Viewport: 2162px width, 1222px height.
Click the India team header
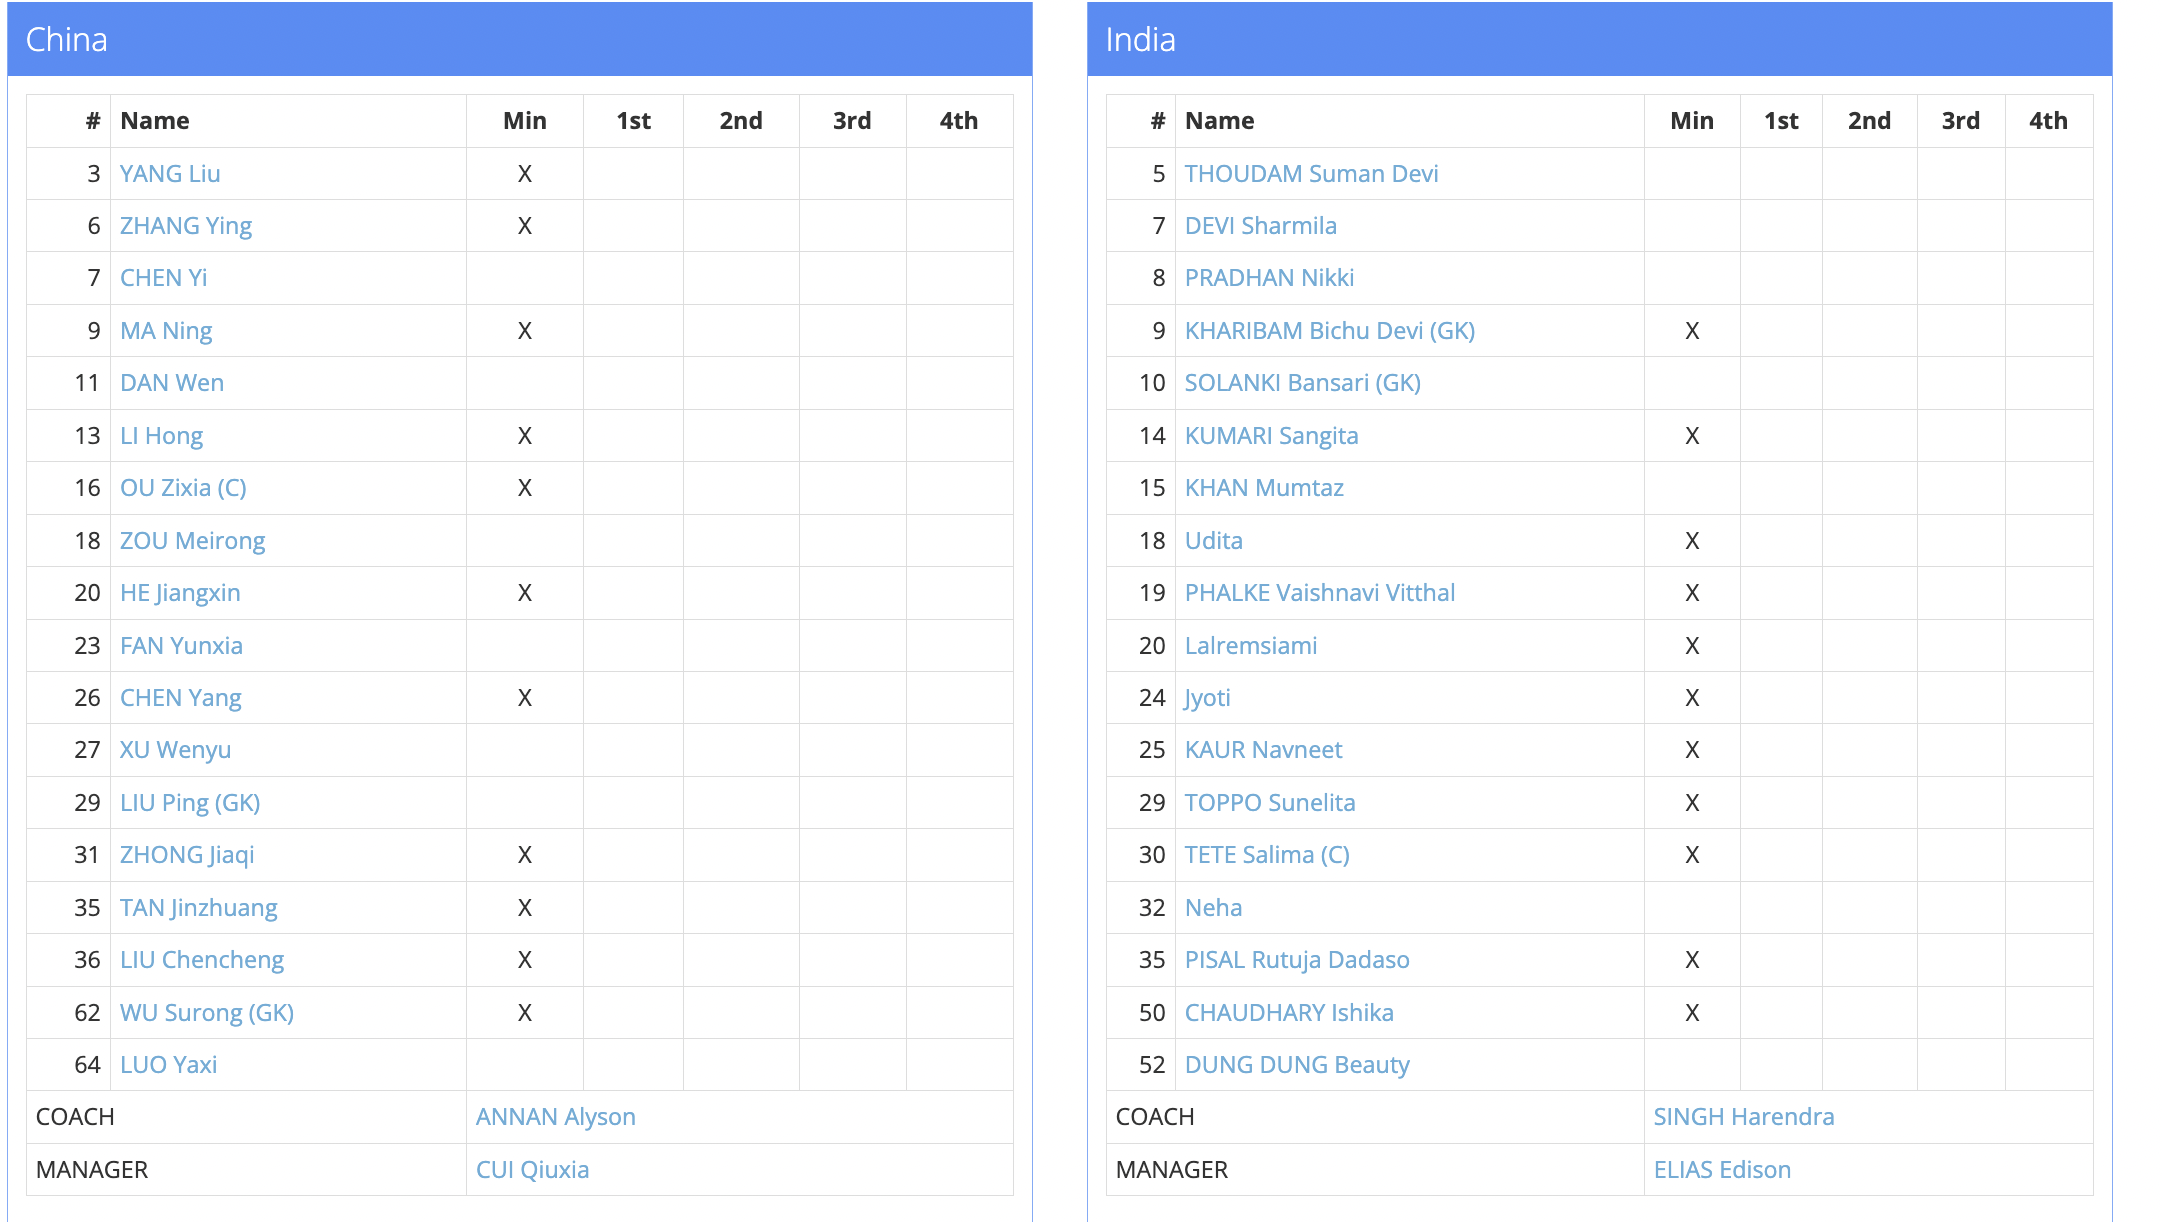tap(1140, 40)
